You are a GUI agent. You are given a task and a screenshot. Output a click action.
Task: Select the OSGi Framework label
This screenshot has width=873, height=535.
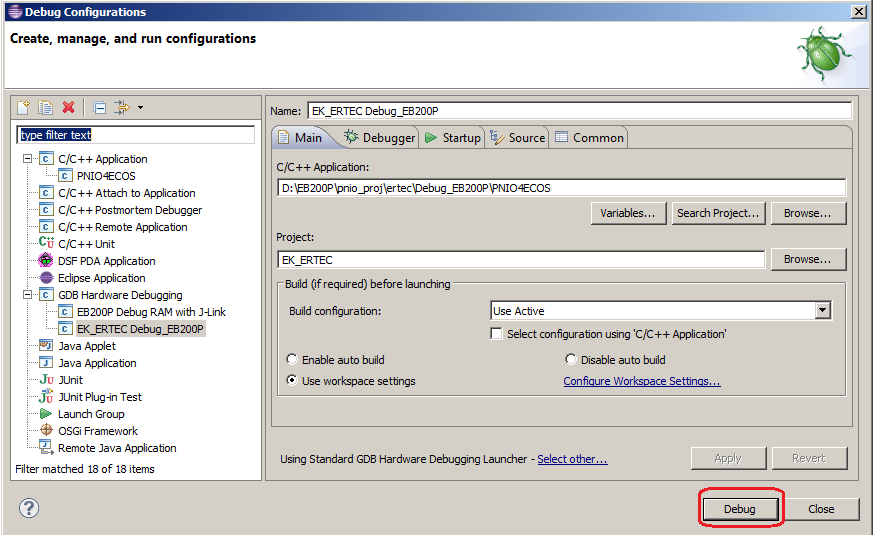click(98, 431)
